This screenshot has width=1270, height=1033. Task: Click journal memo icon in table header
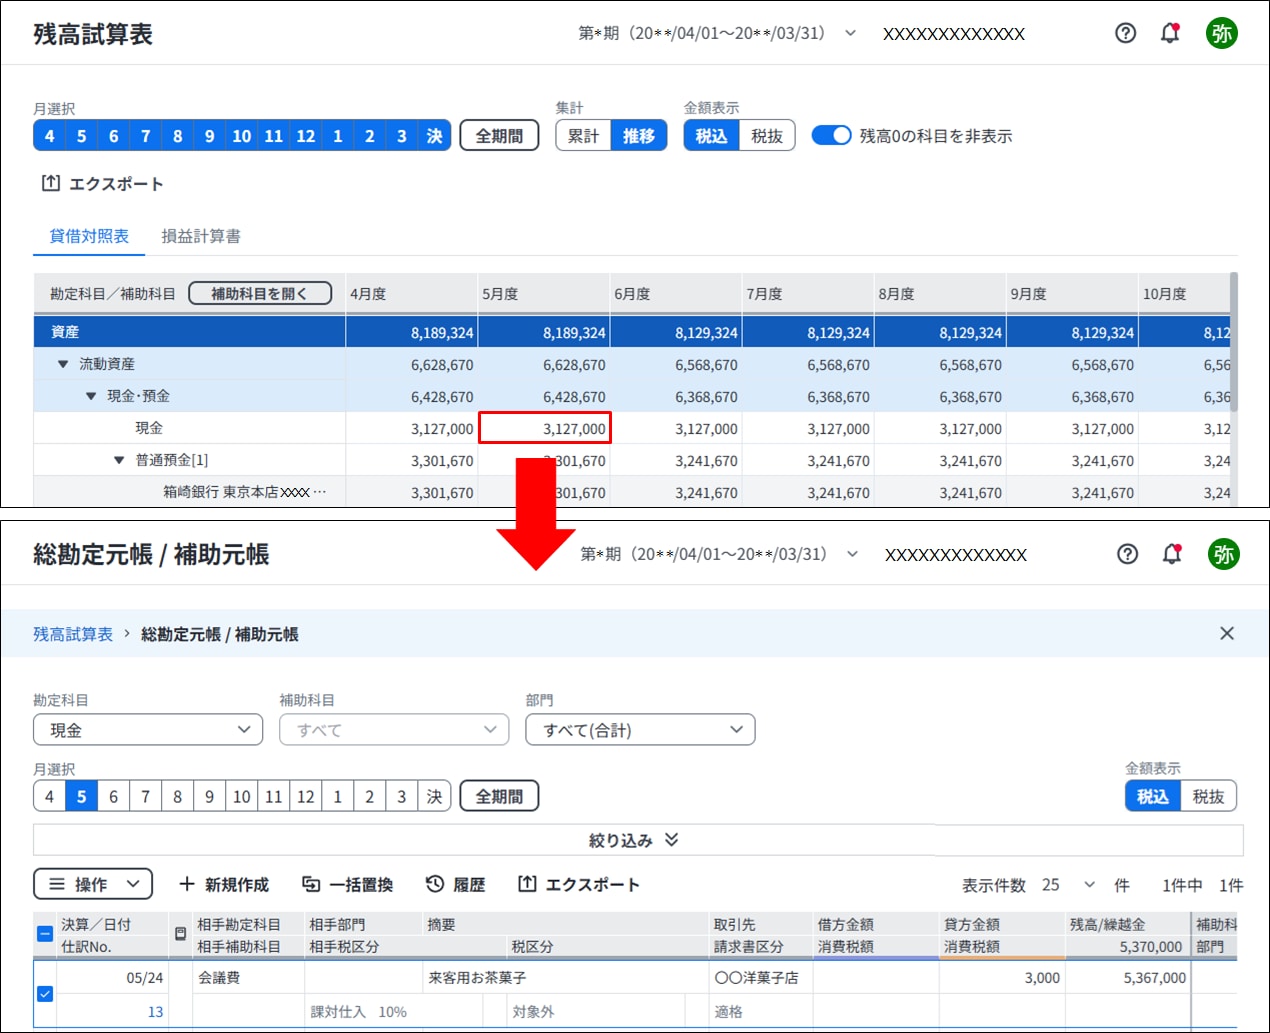(180, 934)
